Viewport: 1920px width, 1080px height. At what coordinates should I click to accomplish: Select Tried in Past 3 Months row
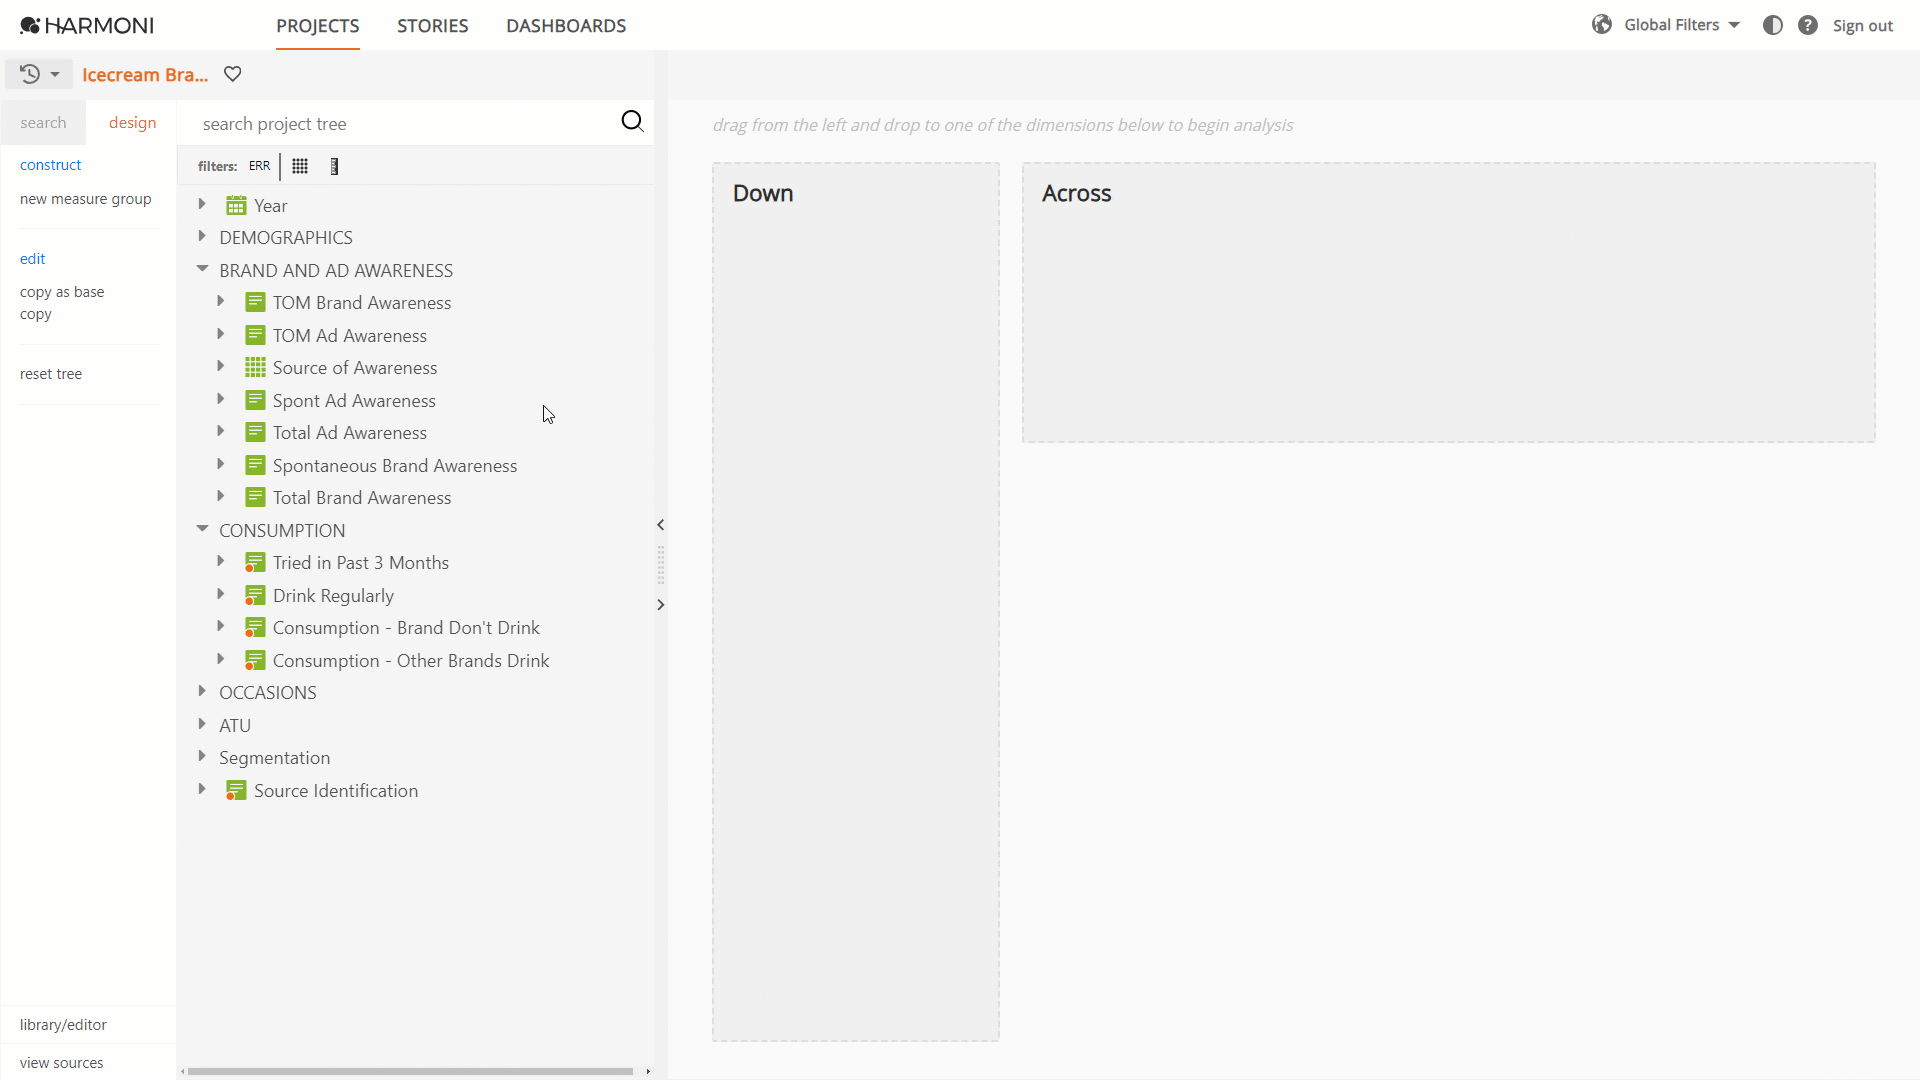point(361,563)
